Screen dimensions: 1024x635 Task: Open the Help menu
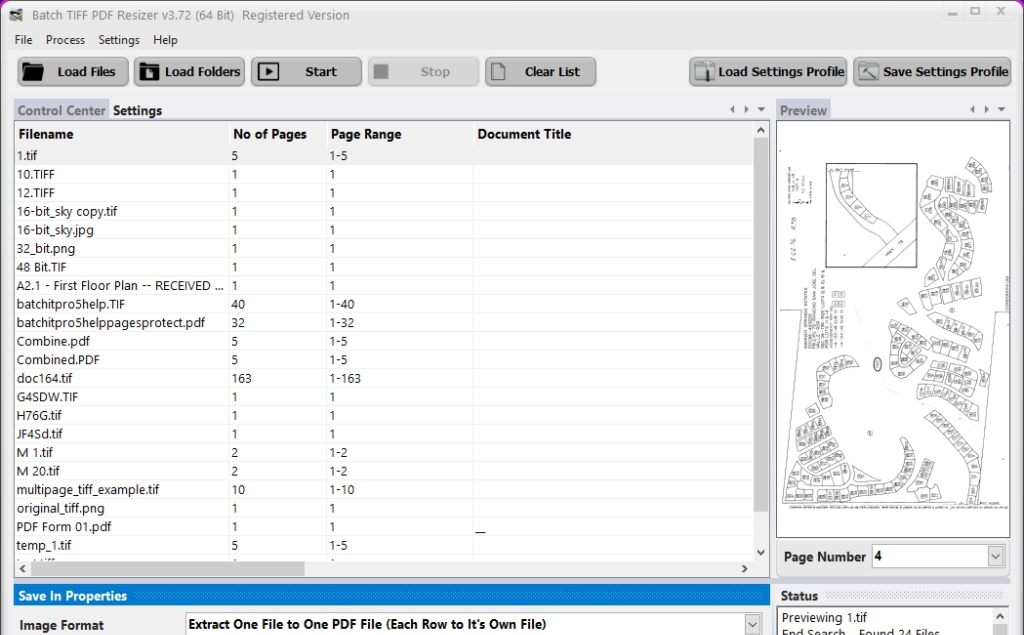pos(165,40)
